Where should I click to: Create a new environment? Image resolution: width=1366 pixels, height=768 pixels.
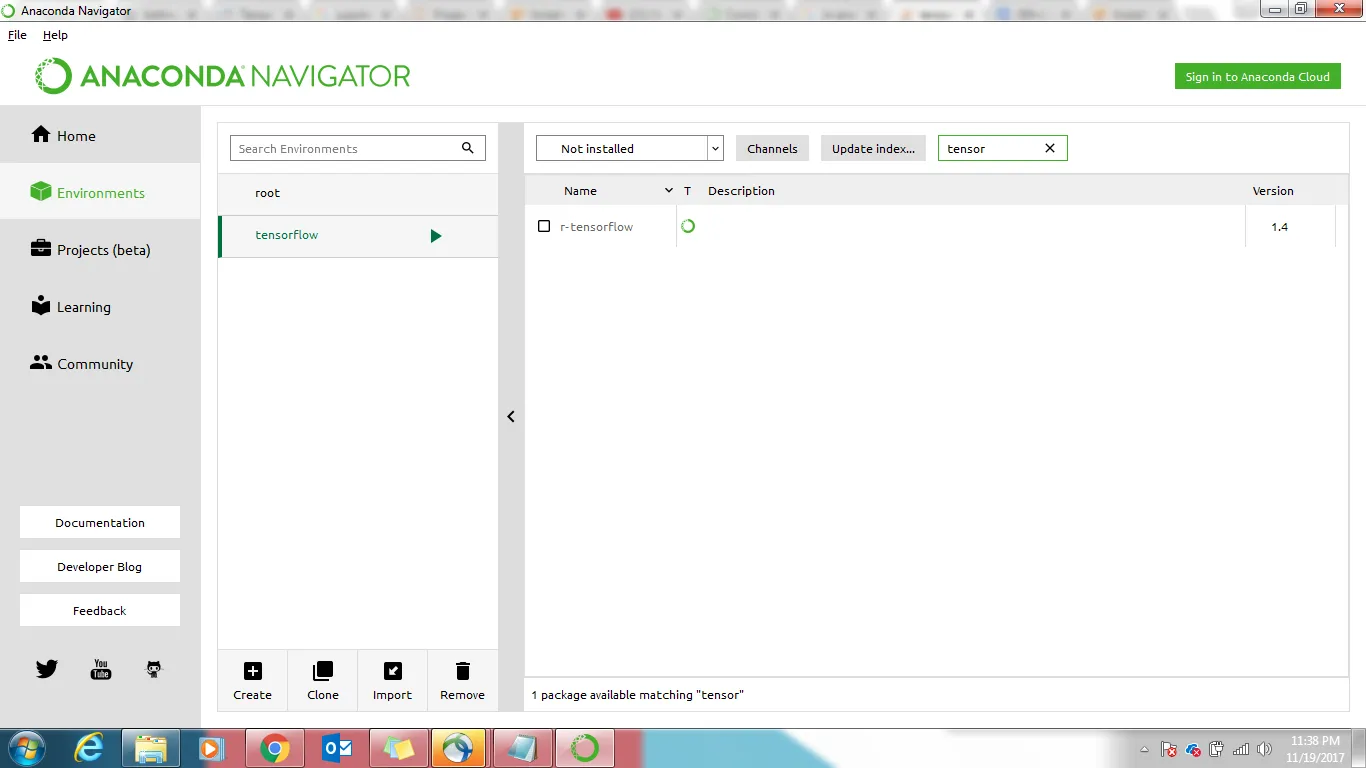tap(253, 681)
